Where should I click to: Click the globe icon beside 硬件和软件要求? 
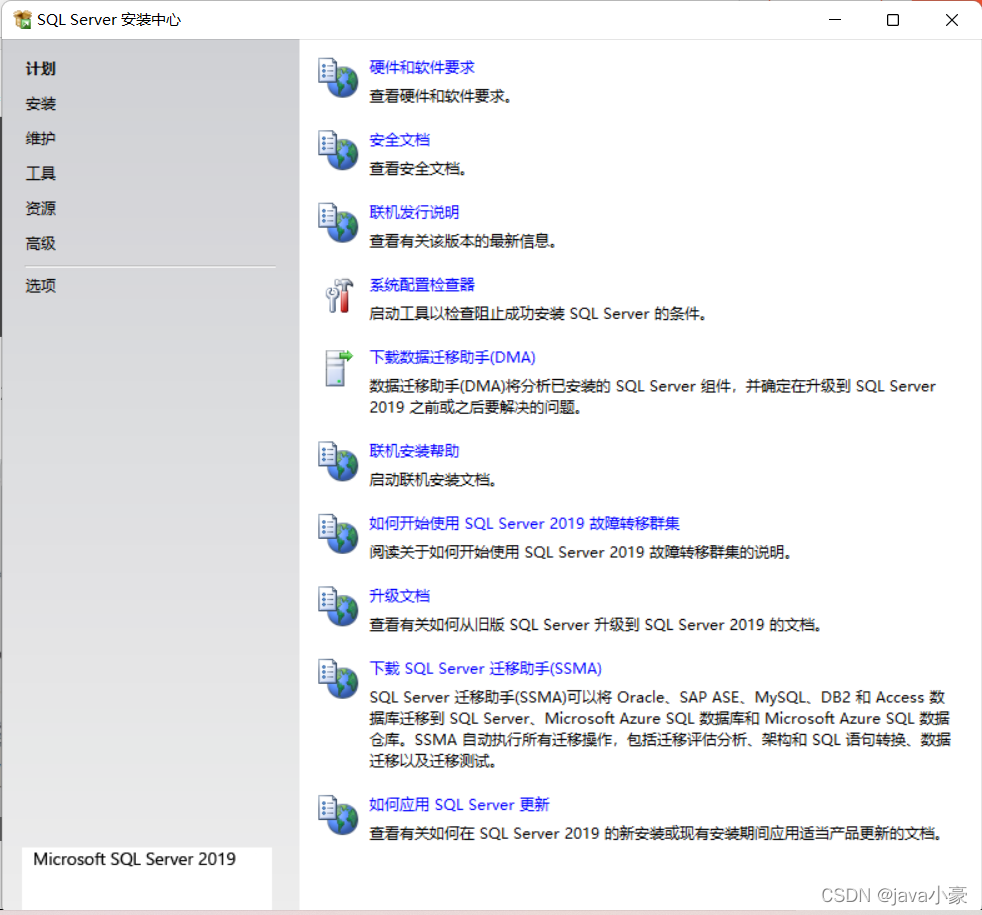click(x=338, y=78)
